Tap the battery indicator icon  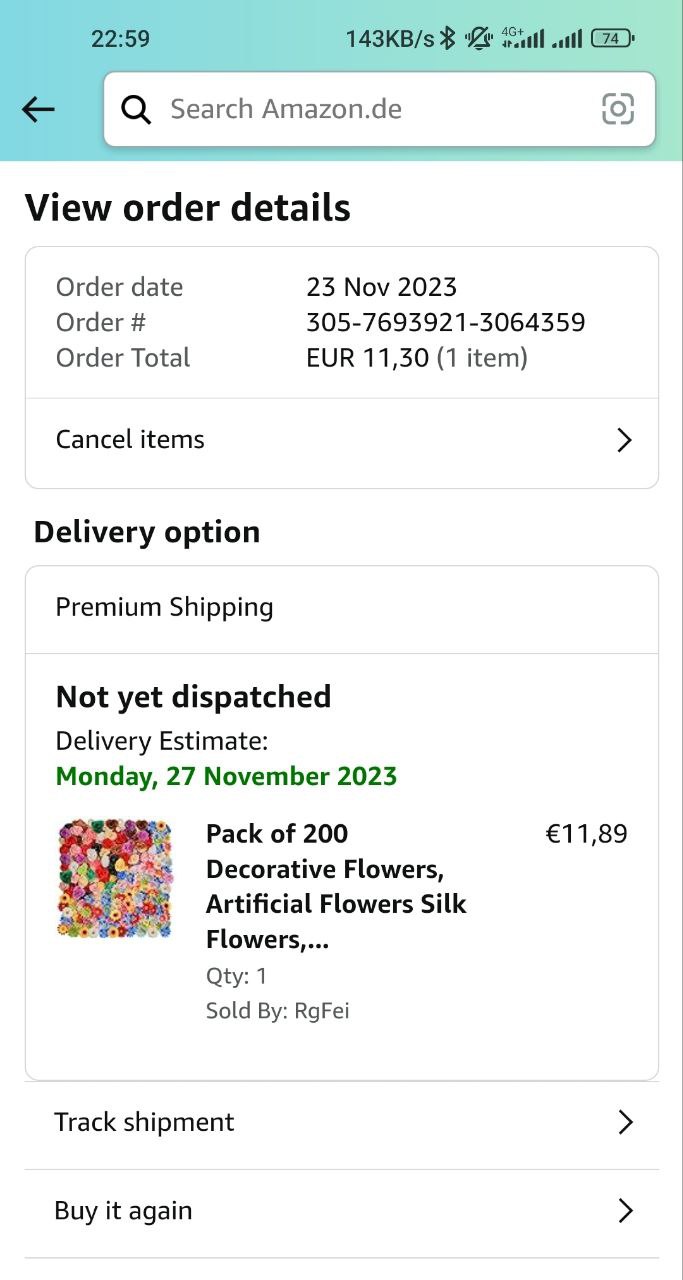(x=611, y=39)
